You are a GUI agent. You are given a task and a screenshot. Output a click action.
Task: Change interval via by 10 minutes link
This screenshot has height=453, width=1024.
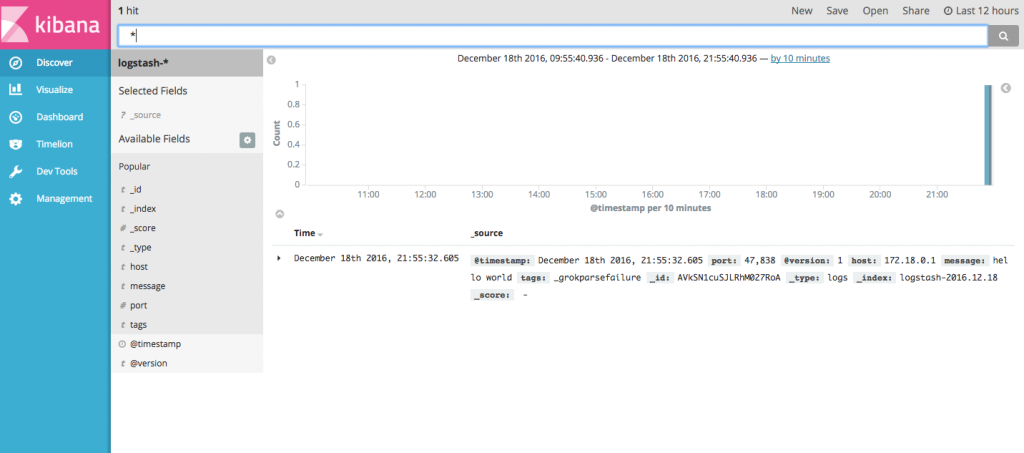tap(800, 58)
